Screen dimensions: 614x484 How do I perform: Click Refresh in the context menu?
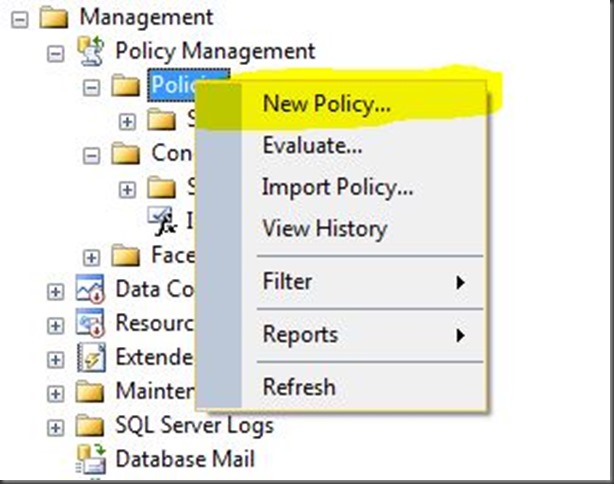tap(299, 387)
